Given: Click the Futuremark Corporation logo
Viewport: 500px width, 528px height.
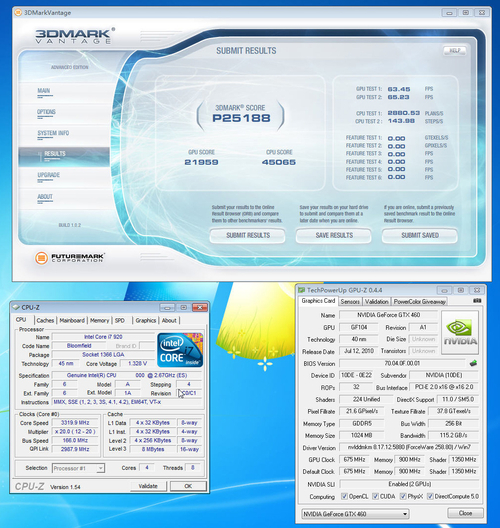Looking at the screenshot, I should [70, 258].
